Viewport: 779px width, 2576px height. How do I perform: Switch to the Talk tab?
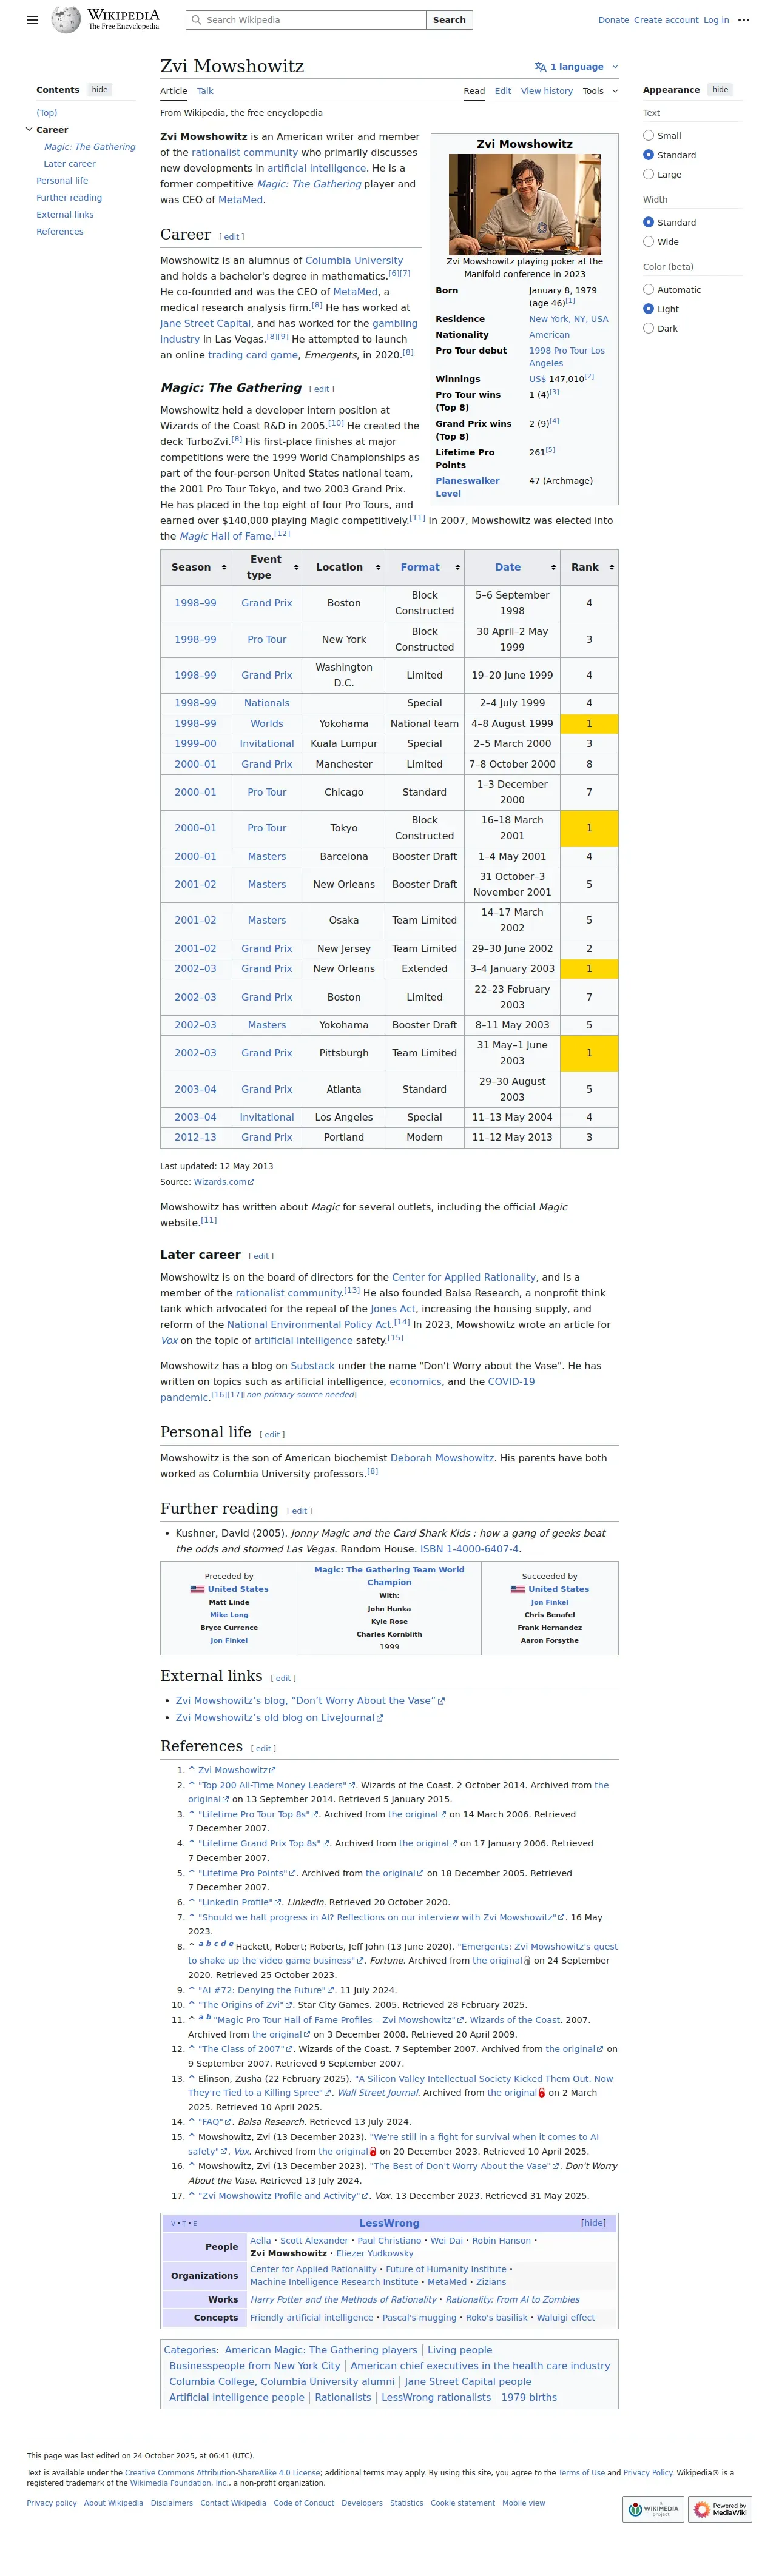click(x=205, y=91)
